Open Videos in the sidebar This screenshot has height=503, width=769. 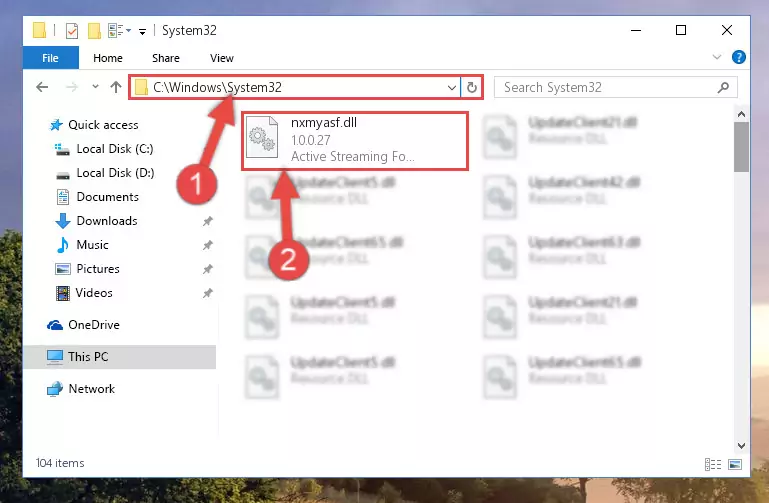coord(94,293)
